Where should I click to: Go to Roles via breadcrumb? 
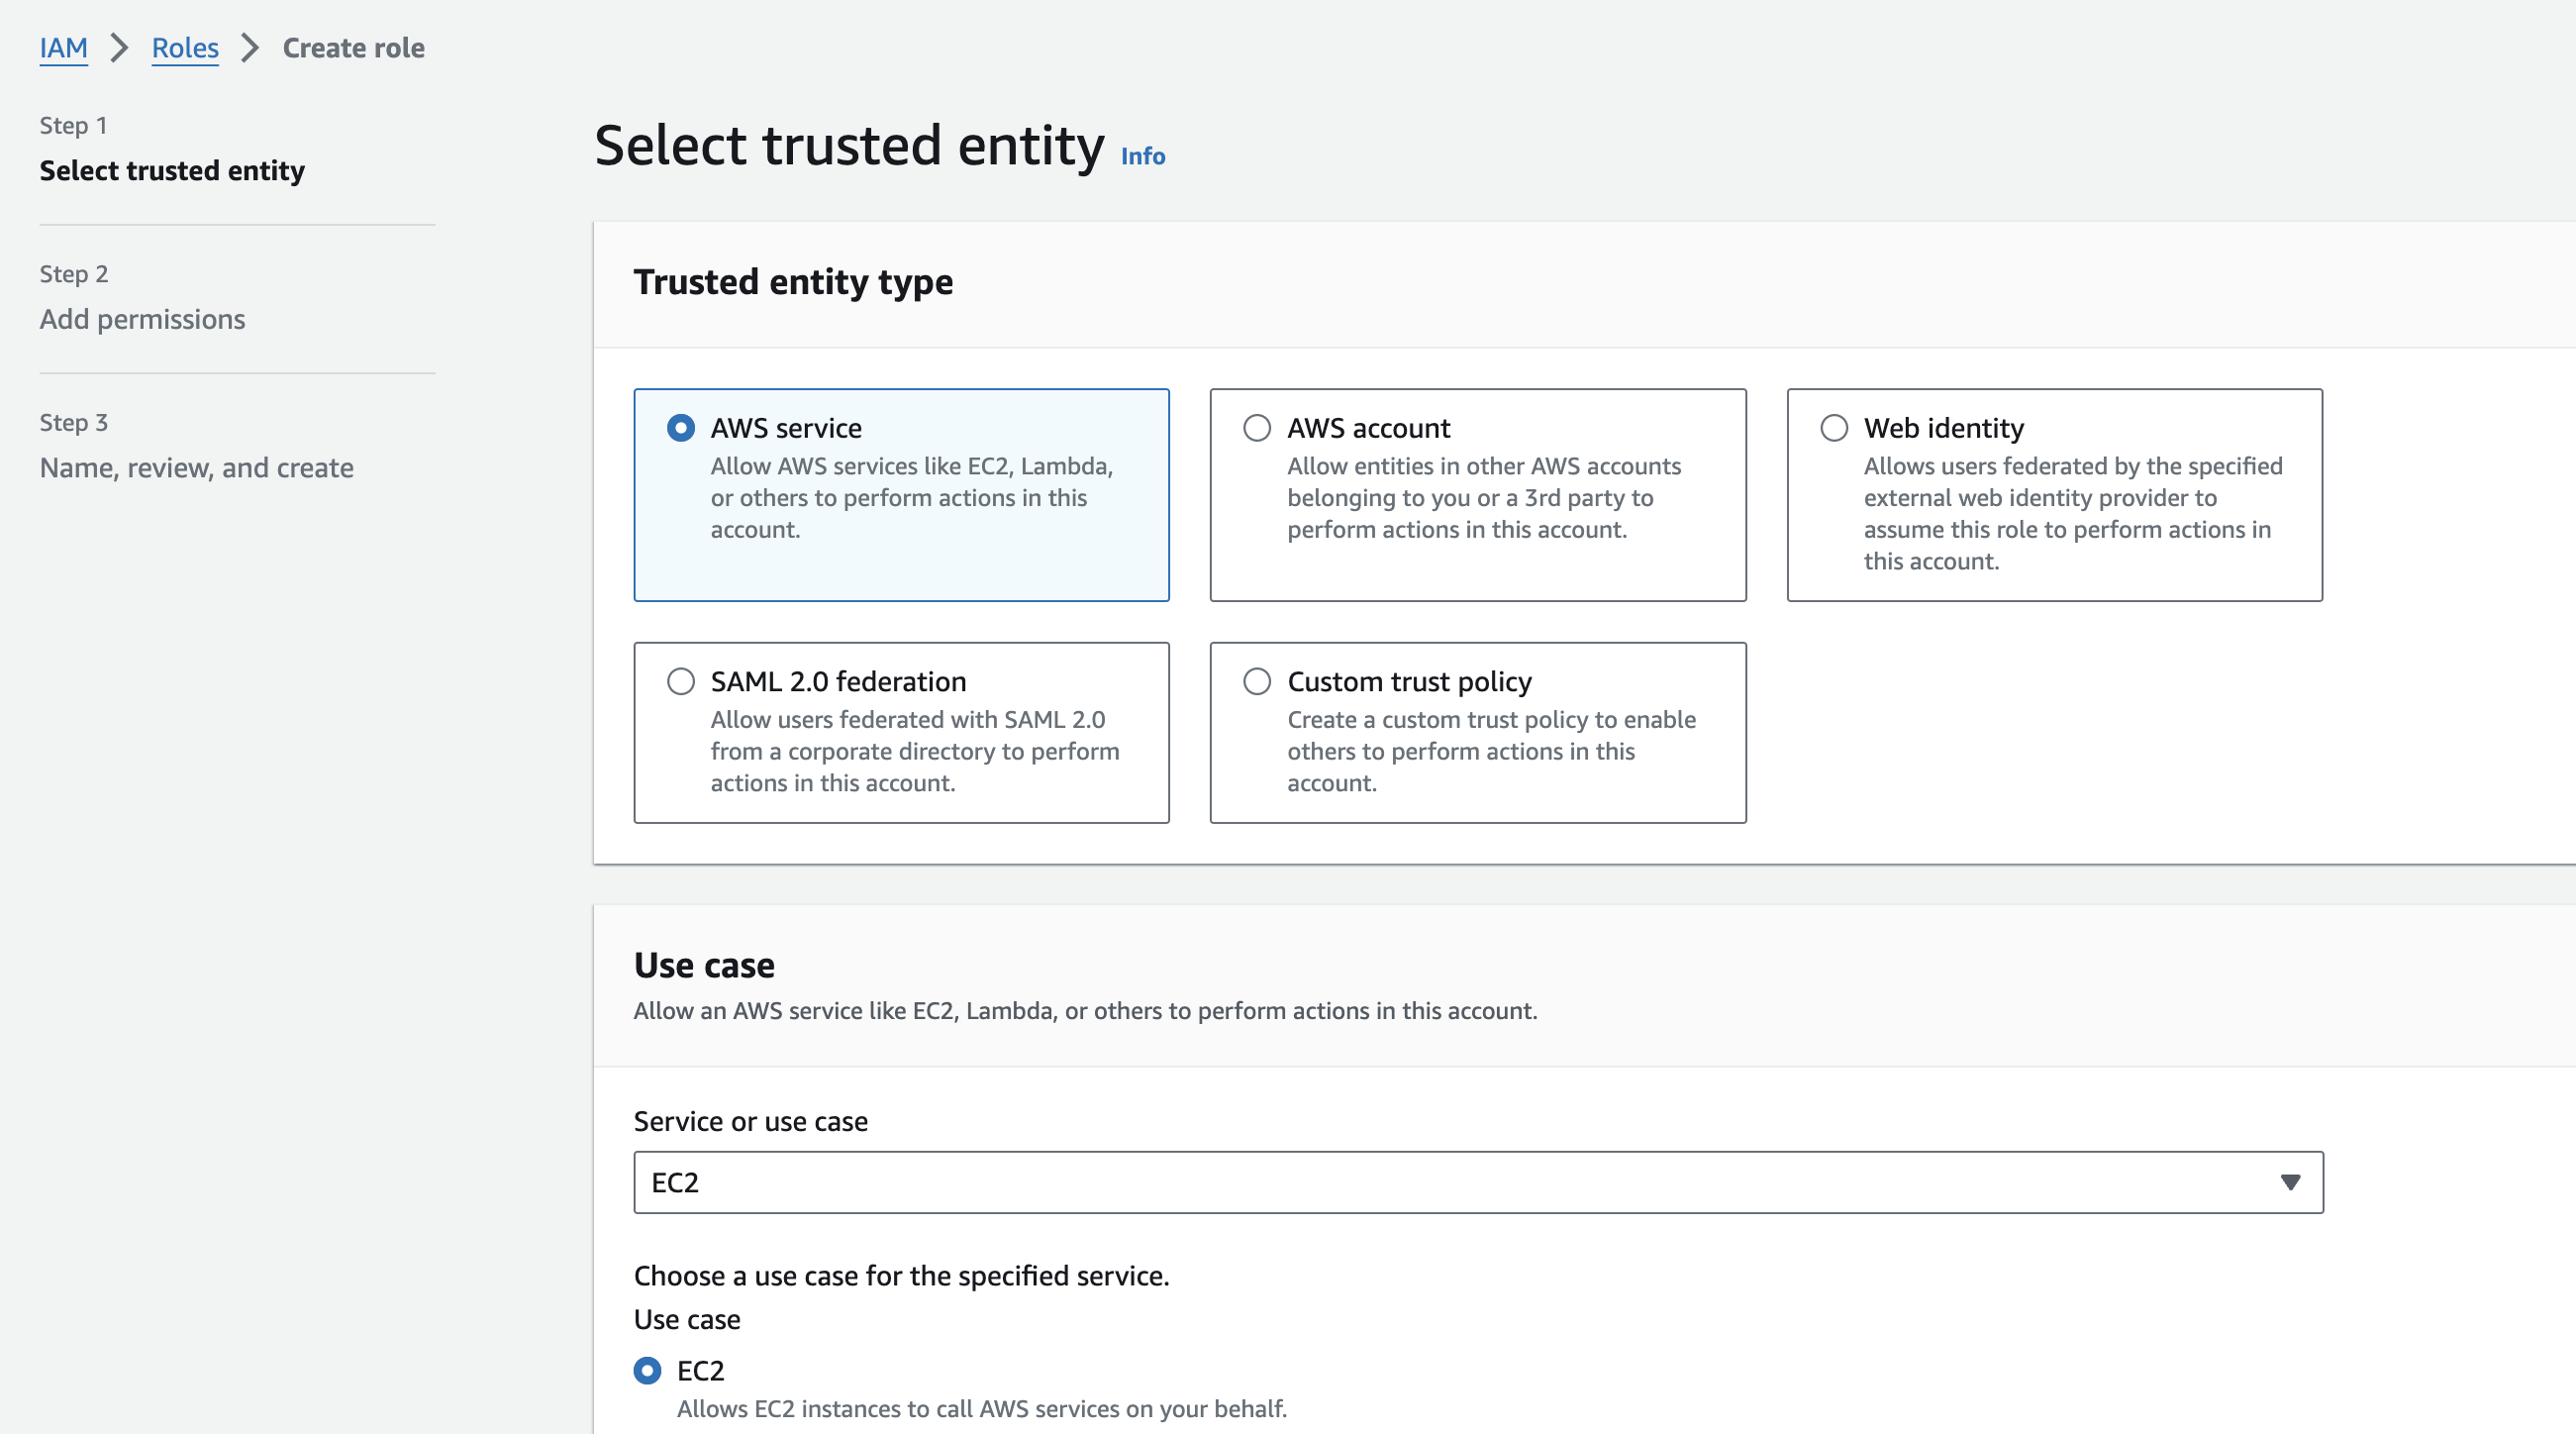(185, 48)
